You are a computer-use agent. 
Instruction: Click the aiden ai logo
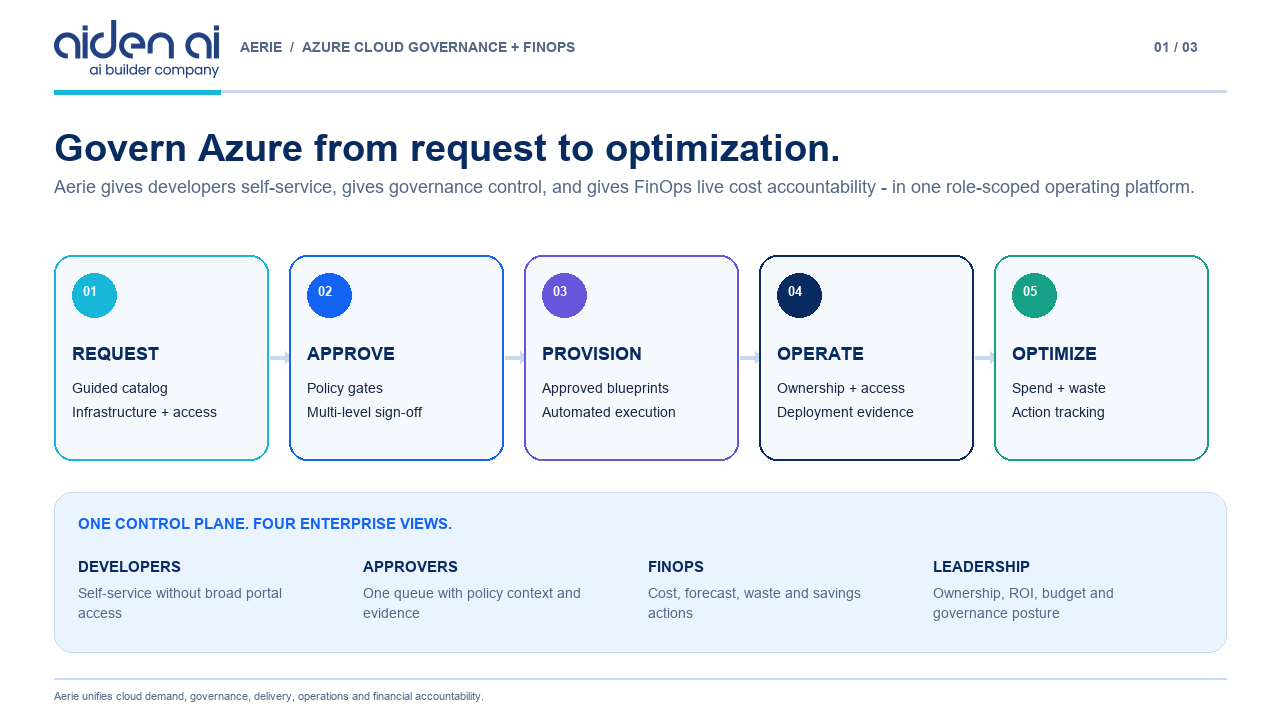point(136,49)
